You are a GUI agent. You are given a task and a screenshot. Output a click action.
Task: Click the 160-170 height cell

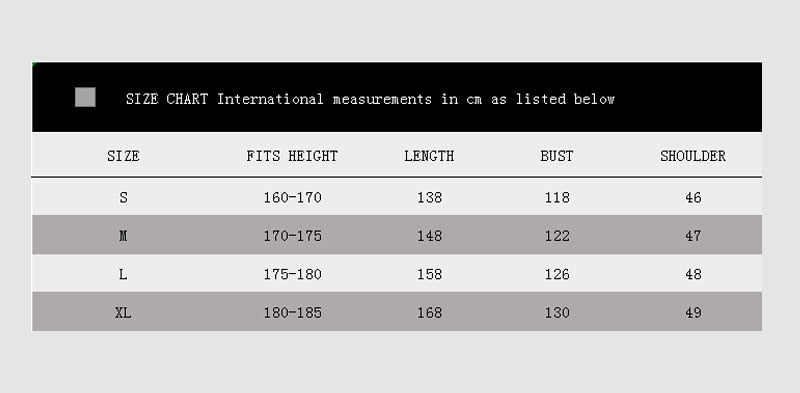pos(292,198)
